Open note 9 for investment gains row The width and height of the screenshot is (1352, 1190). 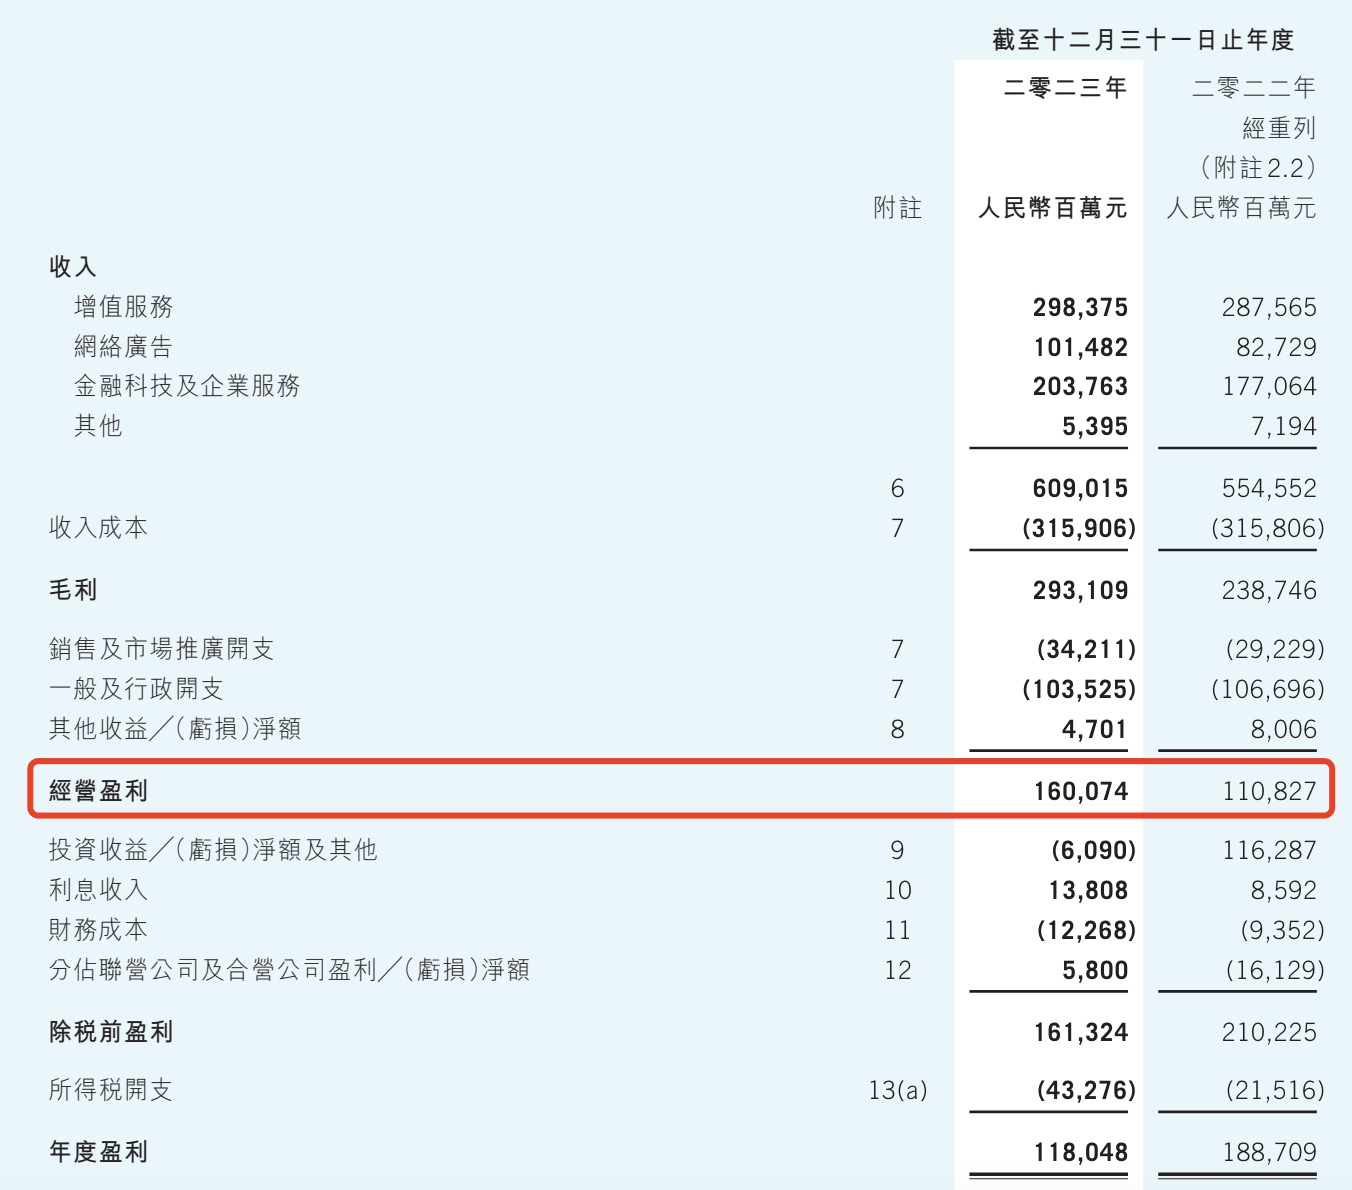897,850
